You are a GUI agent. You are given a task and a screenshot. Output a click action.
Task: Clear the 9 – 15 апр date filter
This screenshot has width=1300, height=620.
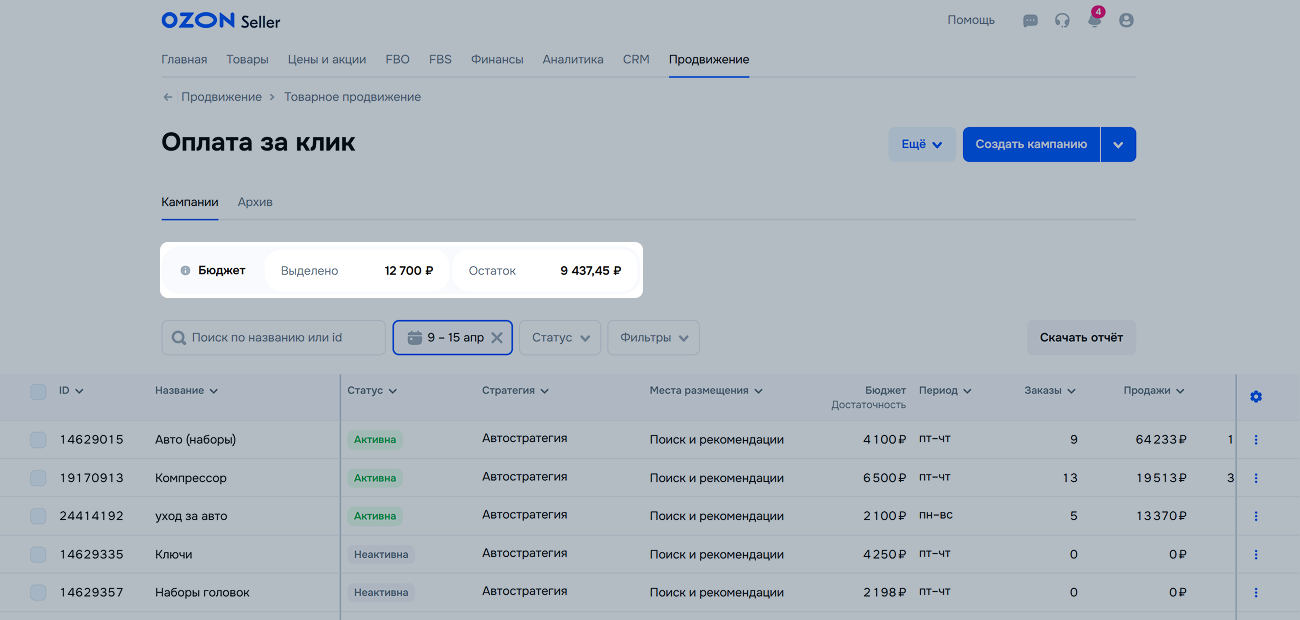(497, 338)
